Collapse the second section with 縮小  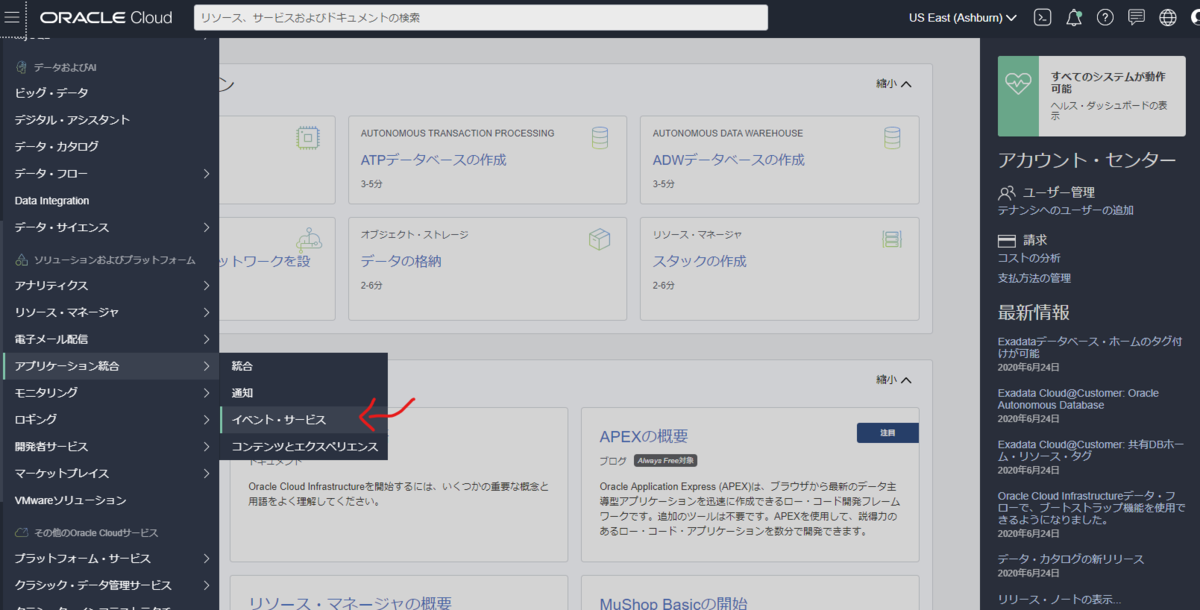894,380
